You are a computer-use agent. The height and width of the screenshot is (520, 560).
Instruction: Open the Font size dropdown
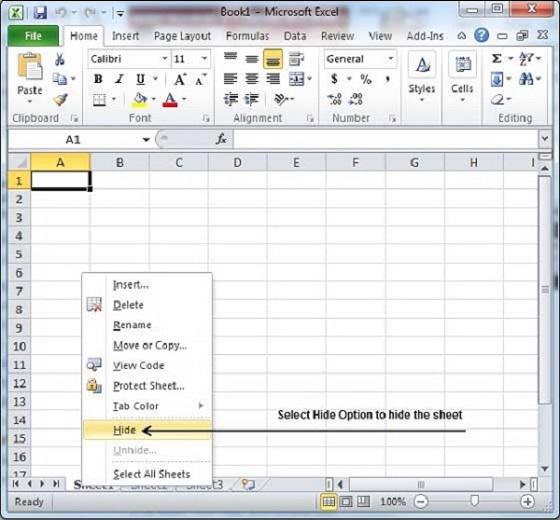pos(204,59)
